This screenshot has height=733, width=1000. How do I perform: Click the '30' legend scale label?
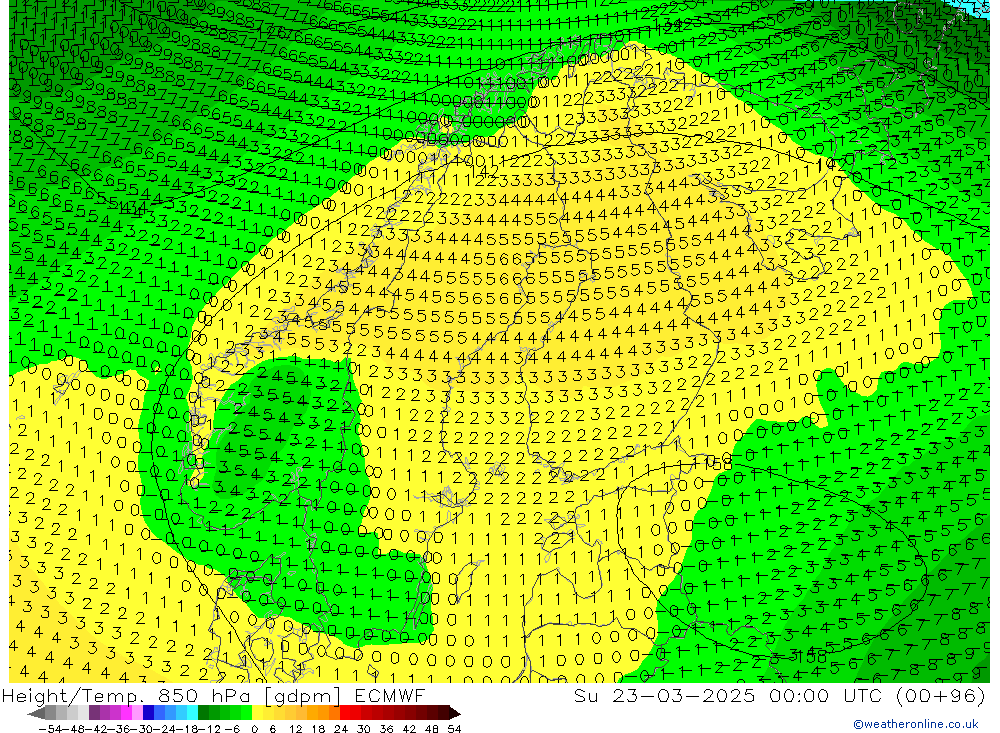click(x=364, y=729)
